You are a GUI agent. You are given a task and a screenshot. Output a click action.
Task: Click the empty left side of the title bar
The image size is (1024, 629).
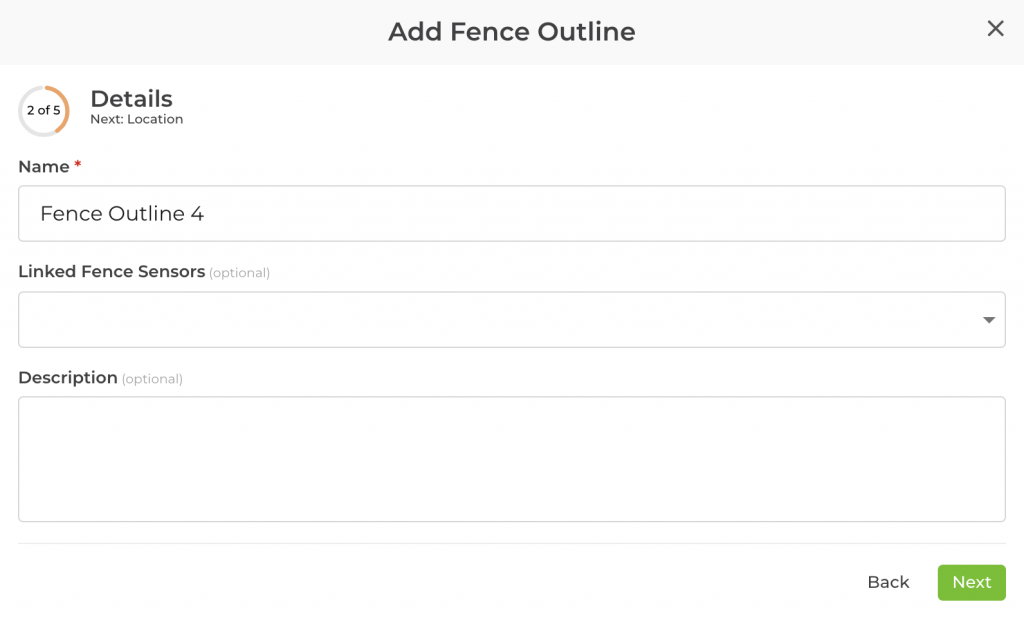(150, 32)
